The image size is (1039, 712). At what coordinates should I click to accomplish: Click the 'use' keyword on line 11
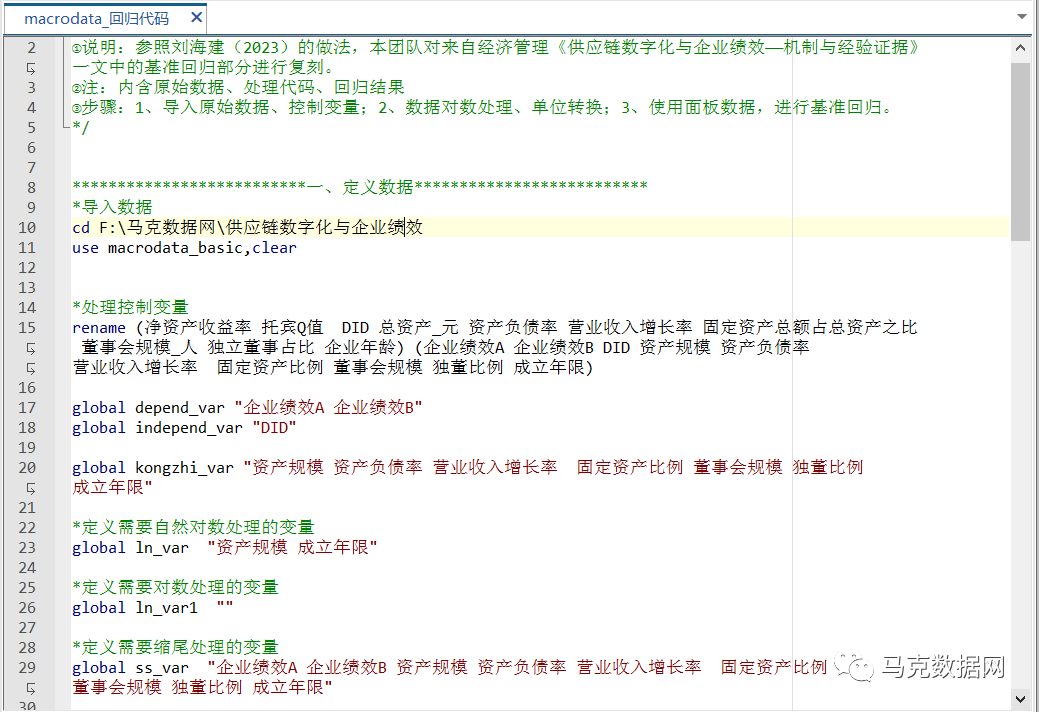85,248
